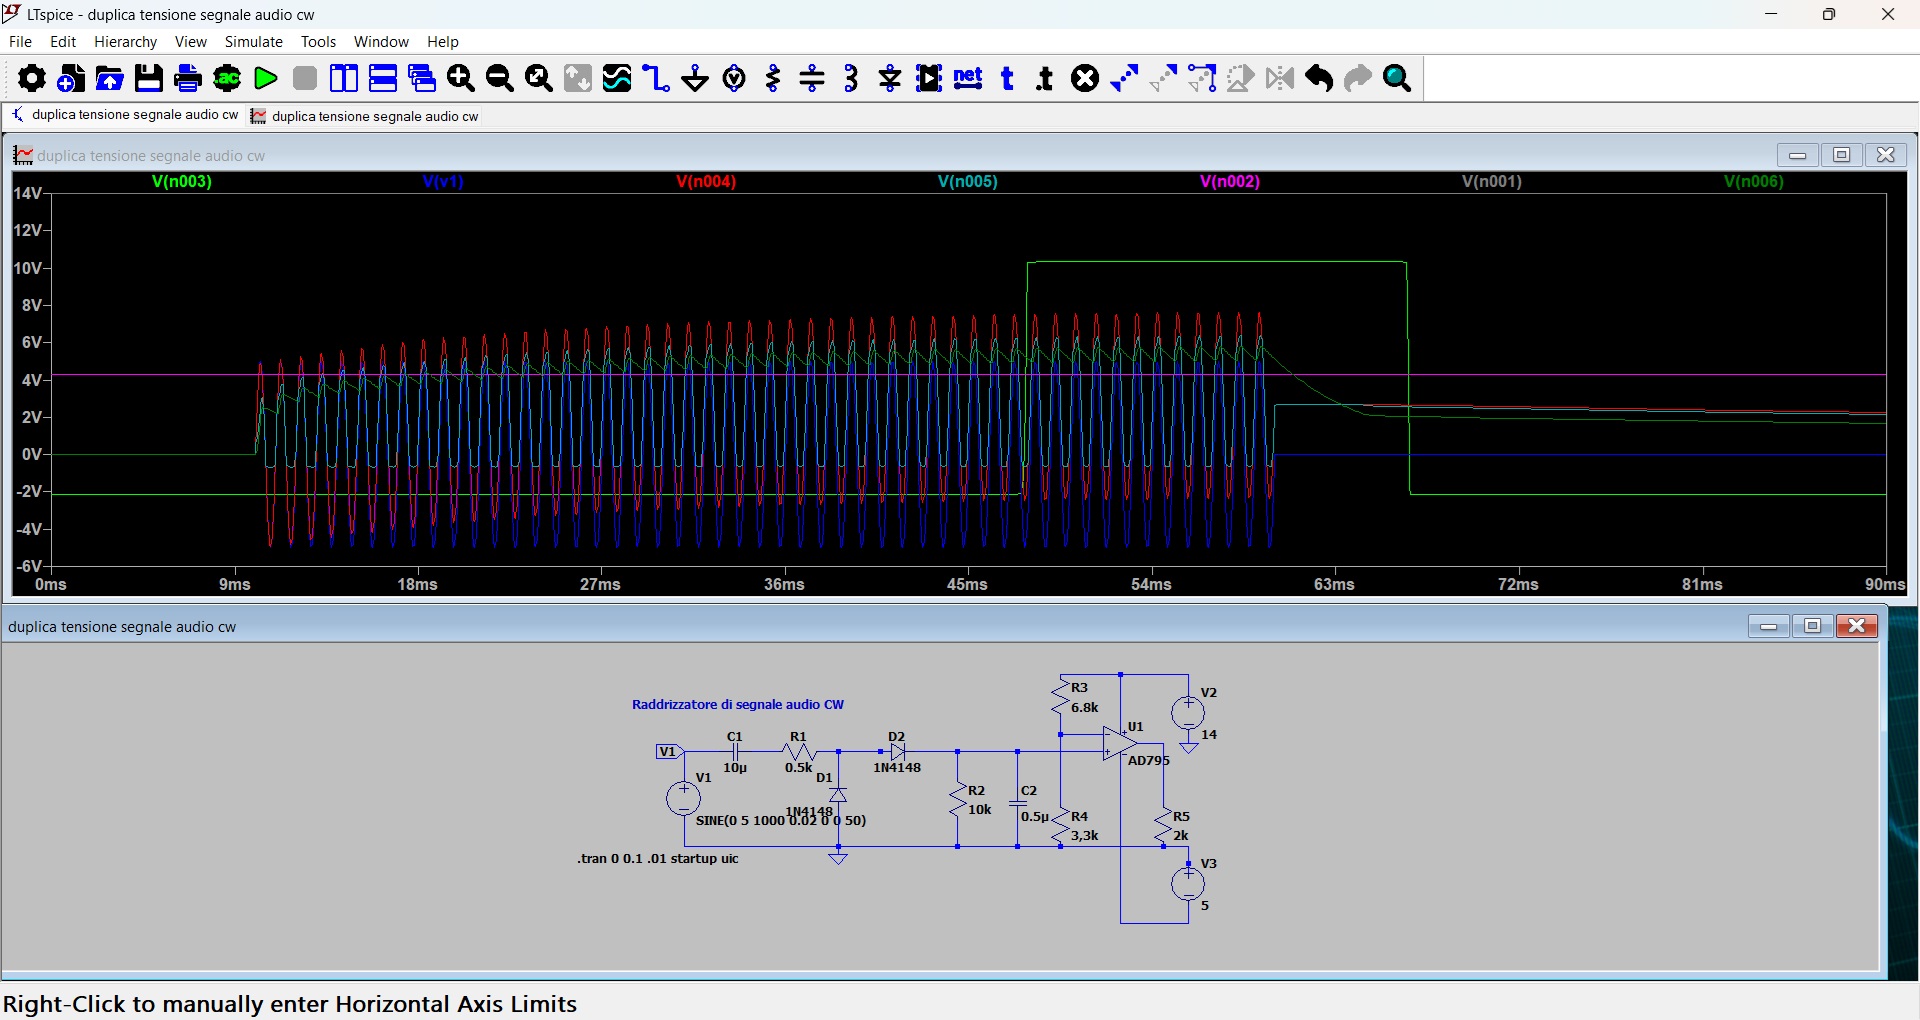The height and width of the screenshot is (1020, 1920).
Task: Click the 45ms horizontal axis label
Action: pos(967,585)
